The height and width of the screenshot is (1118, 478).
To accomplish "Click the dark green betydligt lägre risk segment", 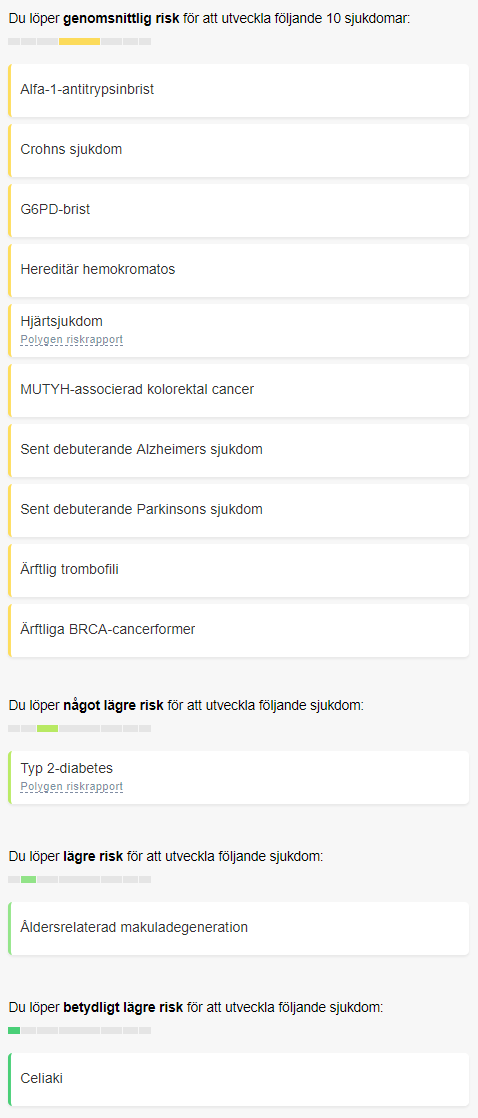I will click(14, 1030).
